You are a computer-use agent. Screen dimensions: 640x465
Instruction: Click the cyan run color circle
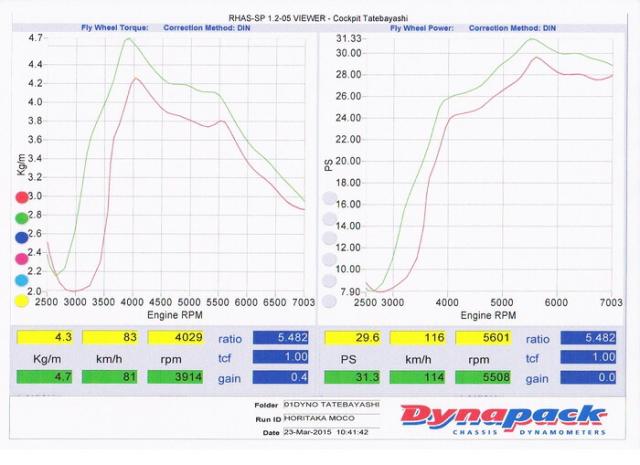[22, 280]
